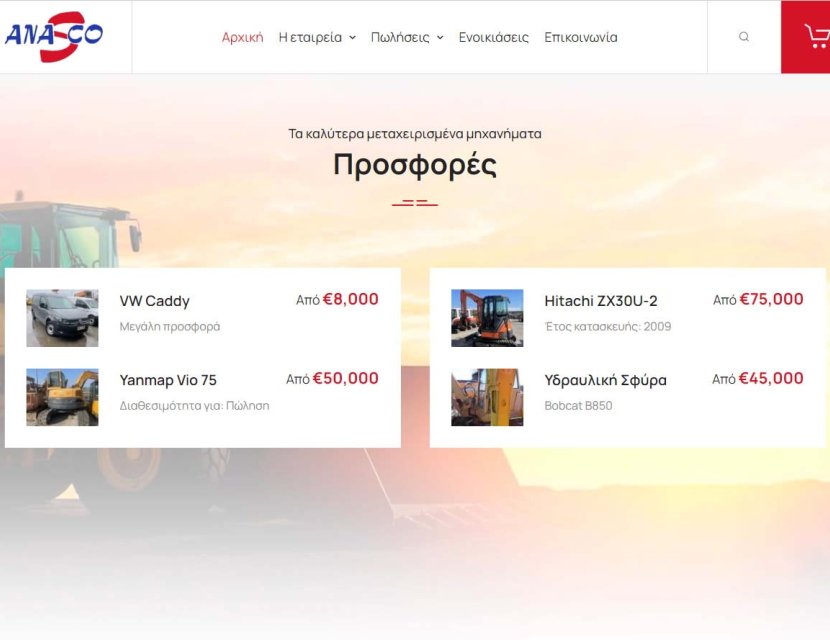
Task: Click the Μεγάλη προσφορά description
Action: pos(170,327)
